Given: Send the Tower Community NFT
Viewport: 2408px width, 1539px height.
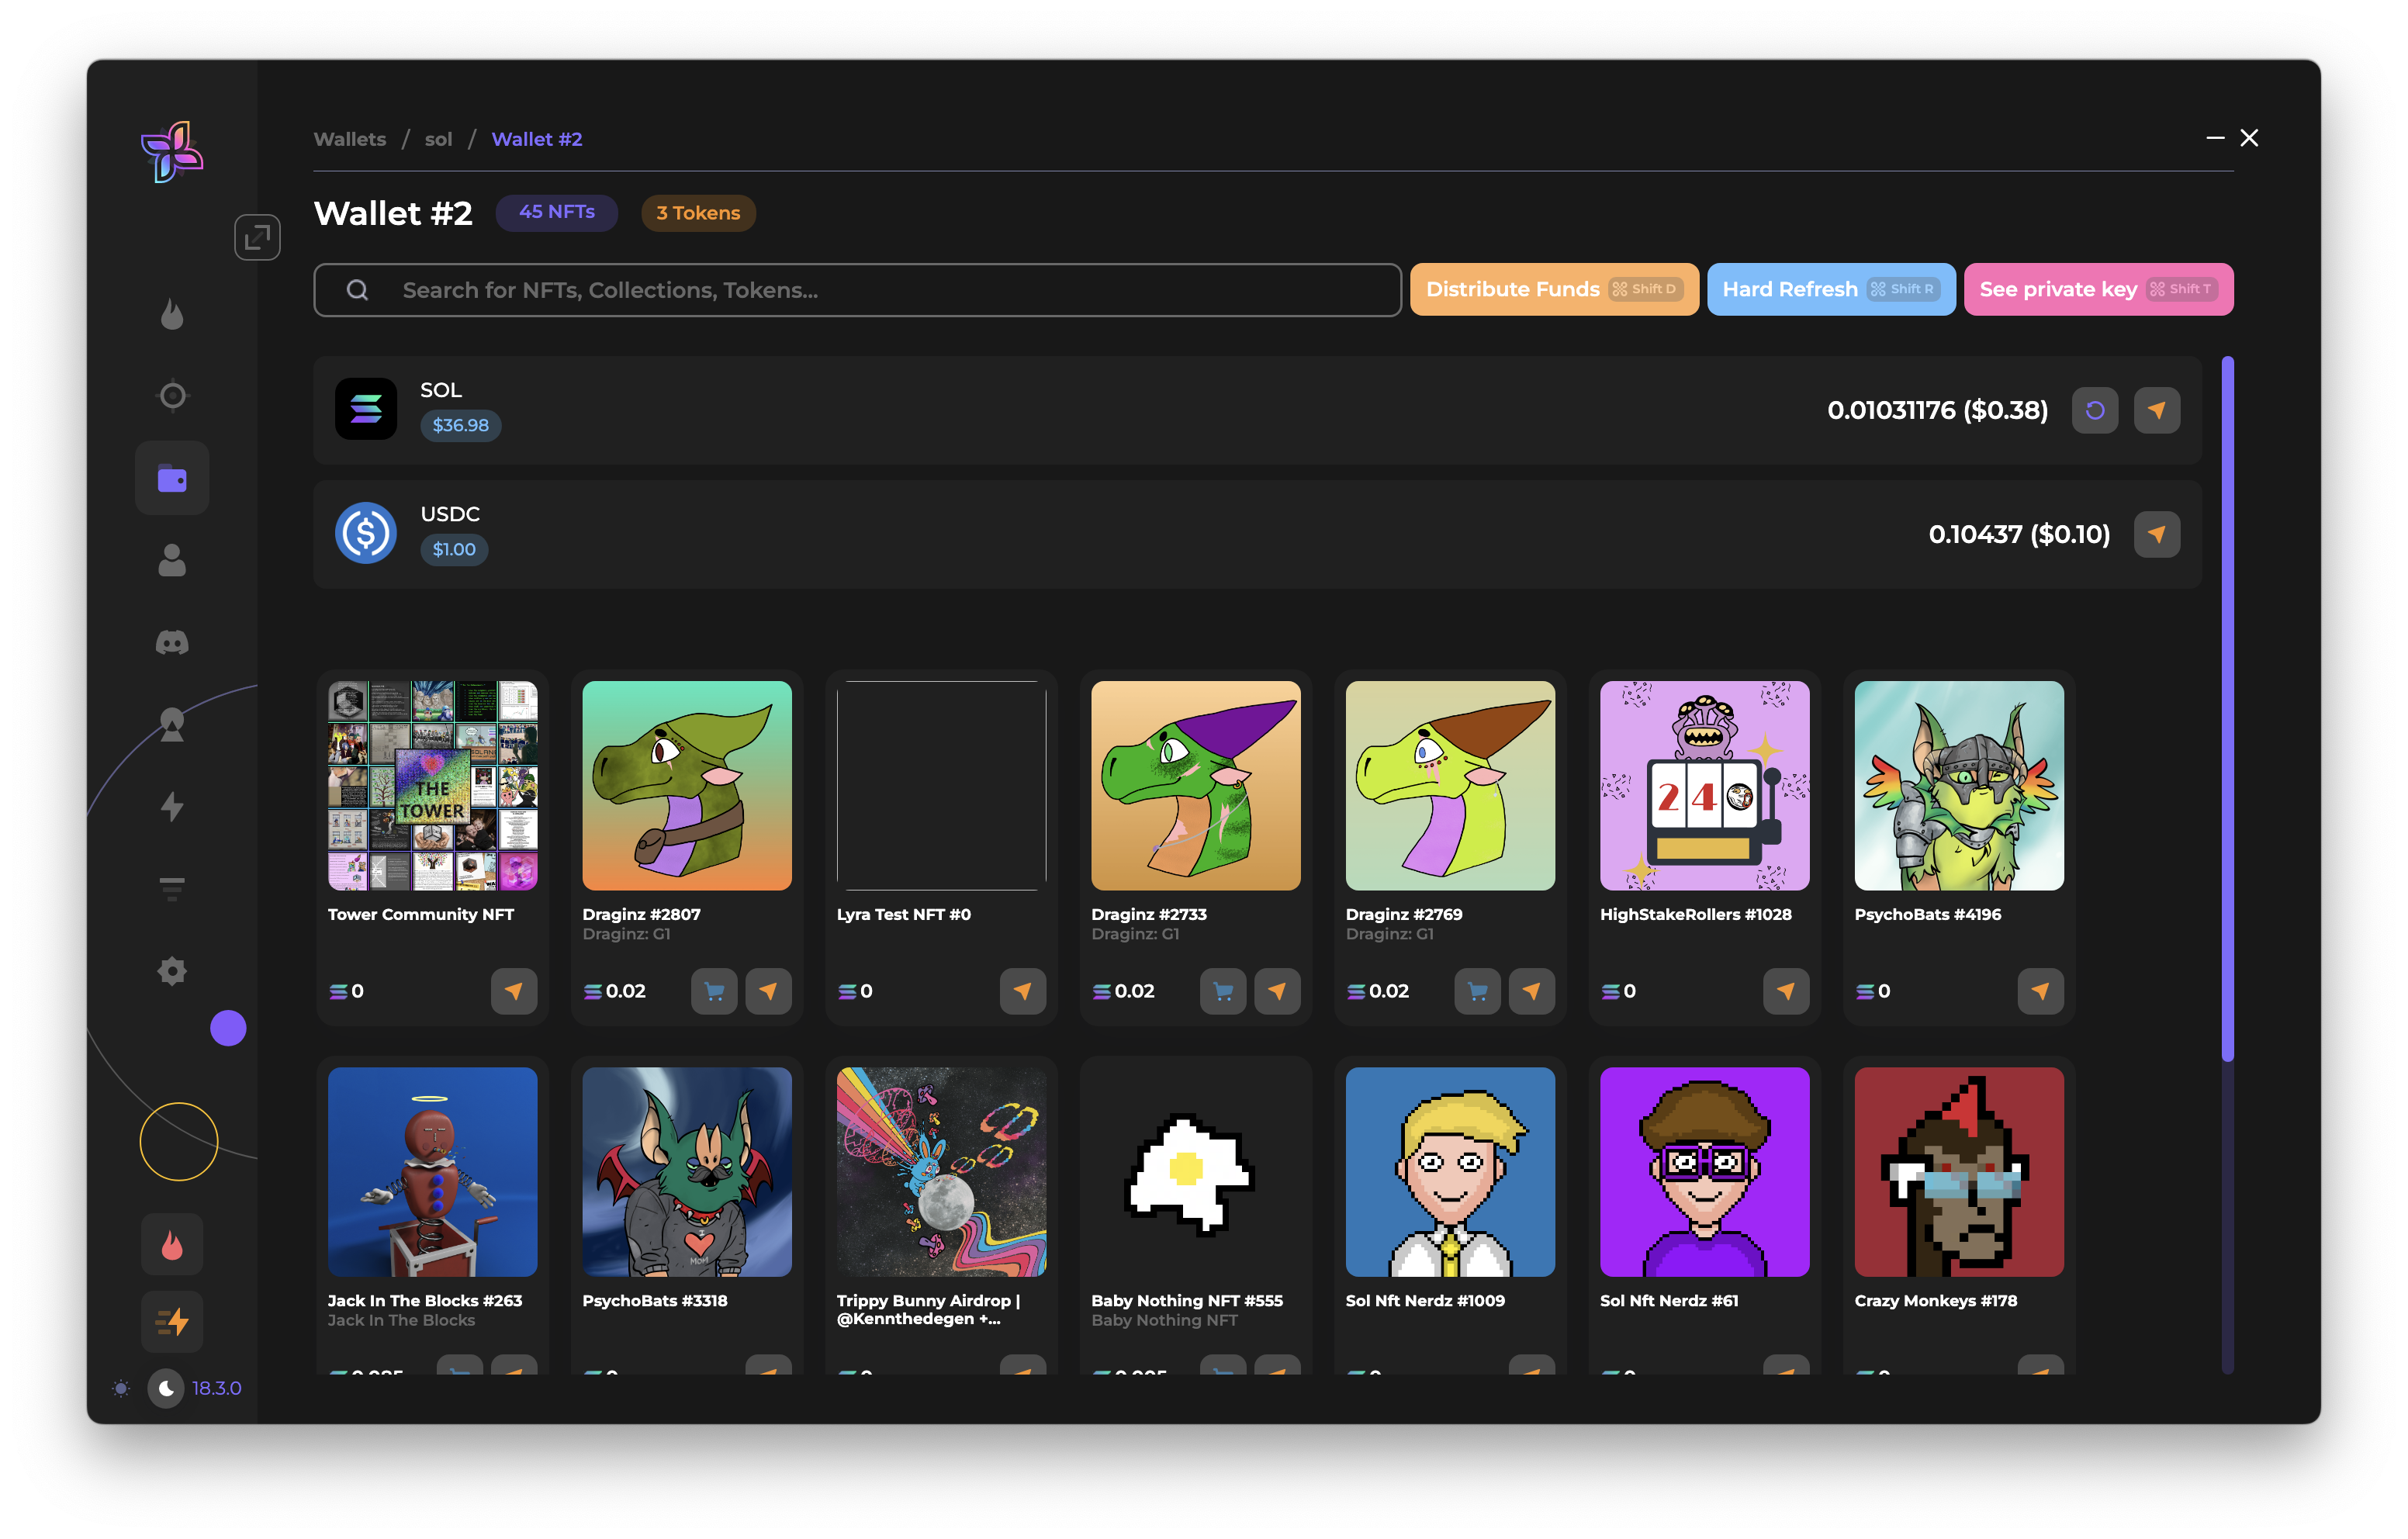Looking at the screenshot, I should pyautogui.click(x=514, y=991).
